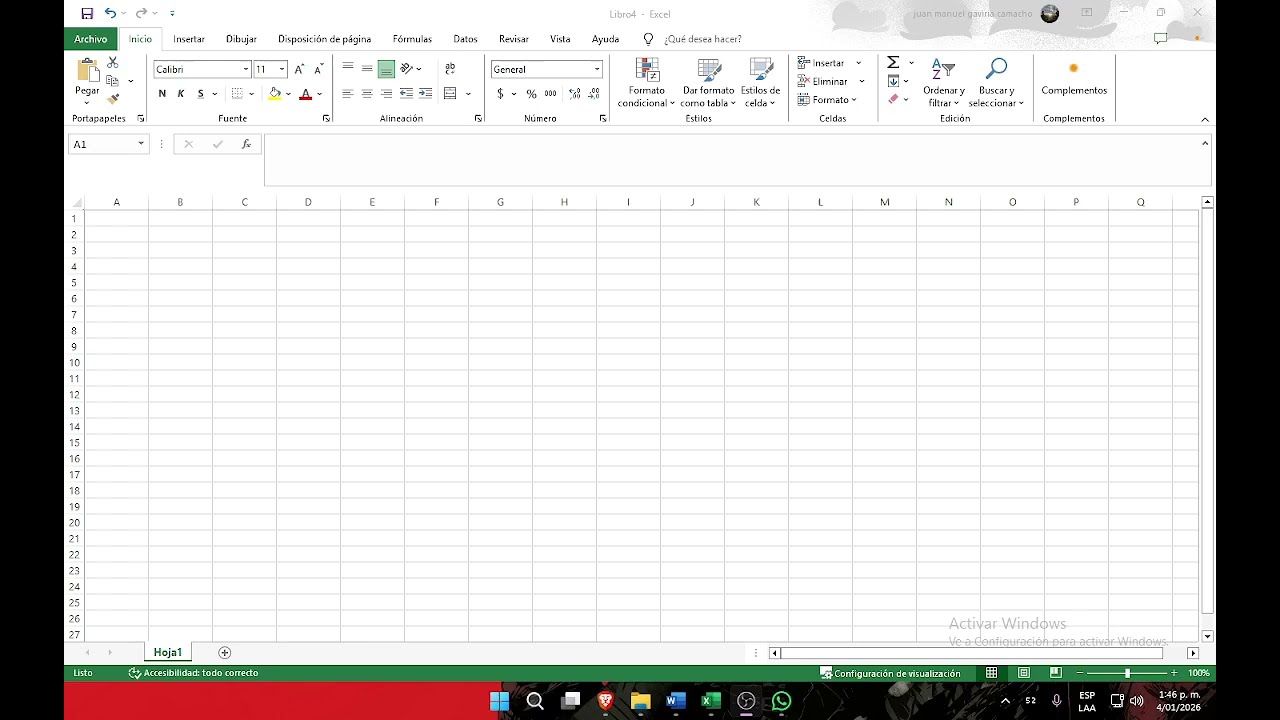This screenshot has height=720, width=1280.
Task: Click the Insert function fx icon
Action: pos(246,144)
